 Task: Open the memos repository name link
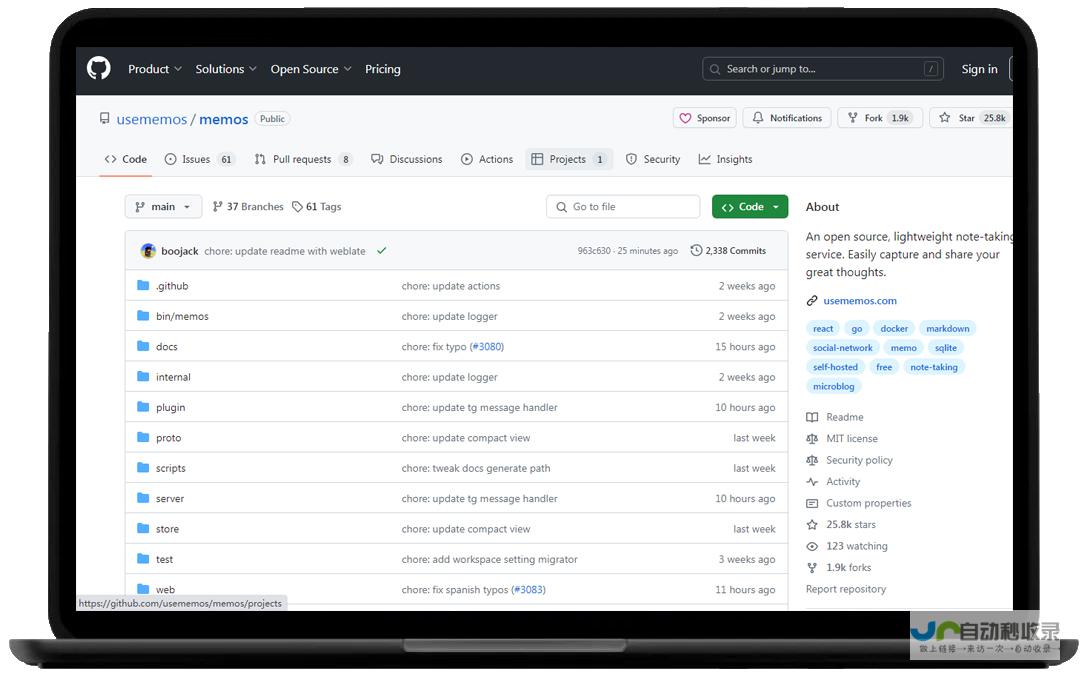[223, 119]
